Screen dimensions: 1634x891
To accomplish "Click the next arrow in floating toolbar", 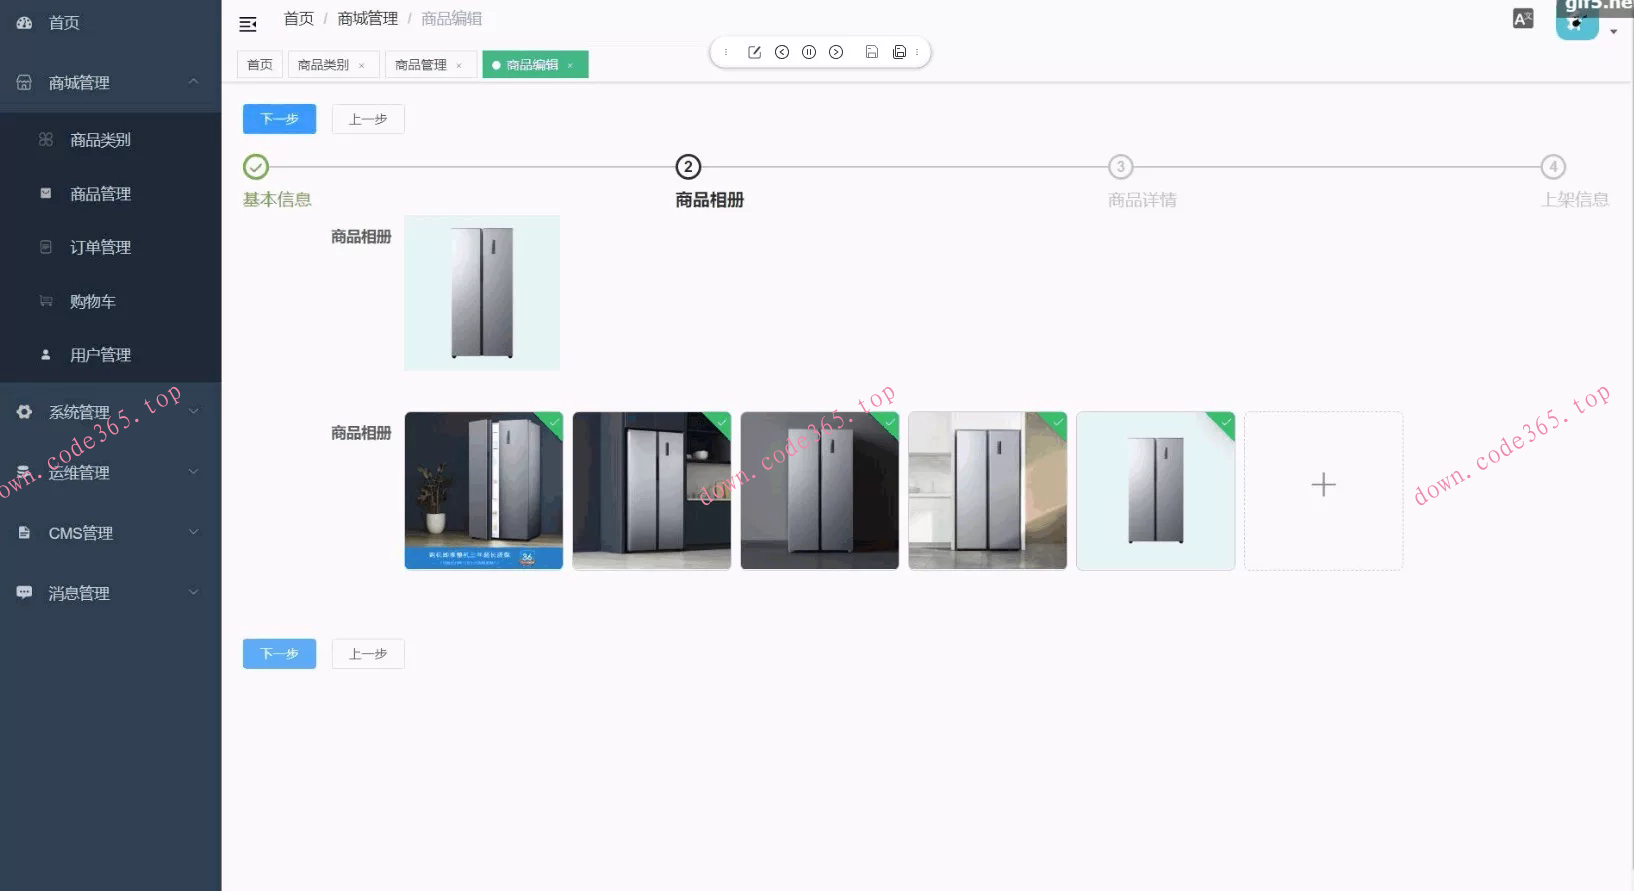I will pos(836,52).
